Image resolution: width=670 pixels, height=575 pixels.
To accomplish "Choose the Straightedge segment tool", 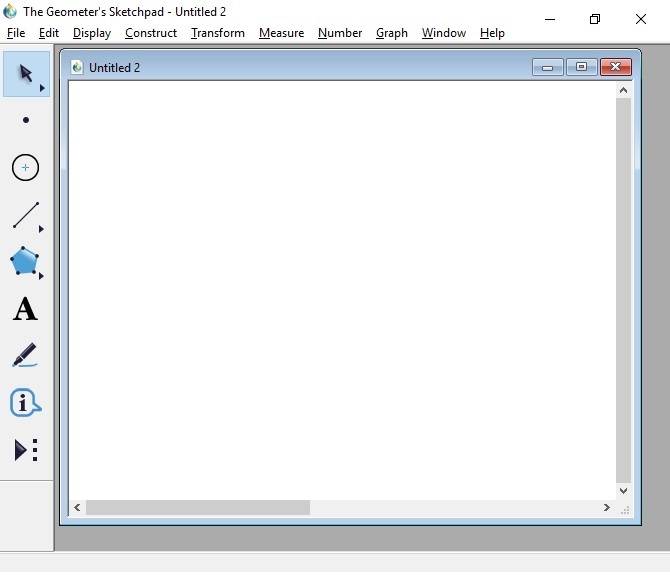I will point(25,215).
